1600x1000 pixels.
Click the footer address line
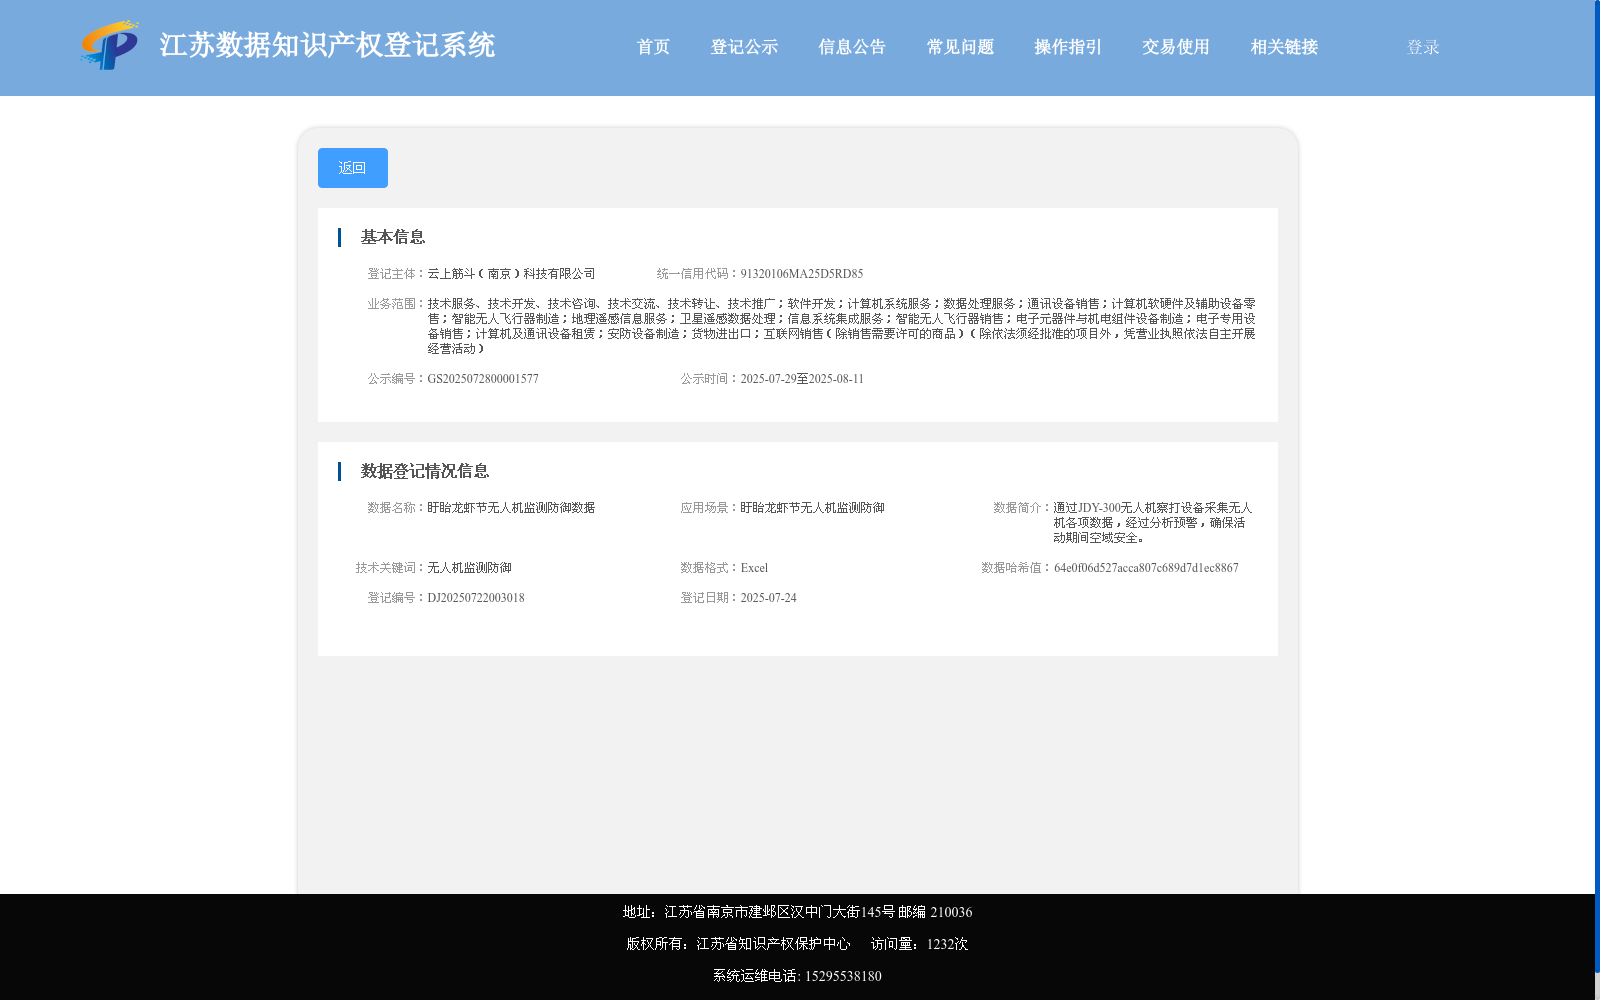point(797,912)
